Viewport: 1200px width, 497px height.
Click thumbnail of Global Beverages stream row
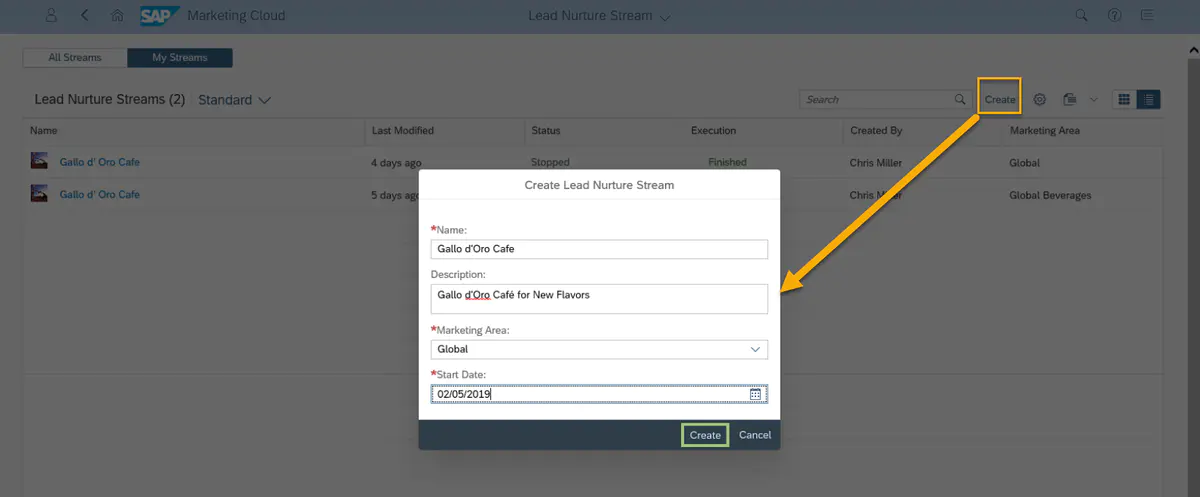tap(40, 194)
